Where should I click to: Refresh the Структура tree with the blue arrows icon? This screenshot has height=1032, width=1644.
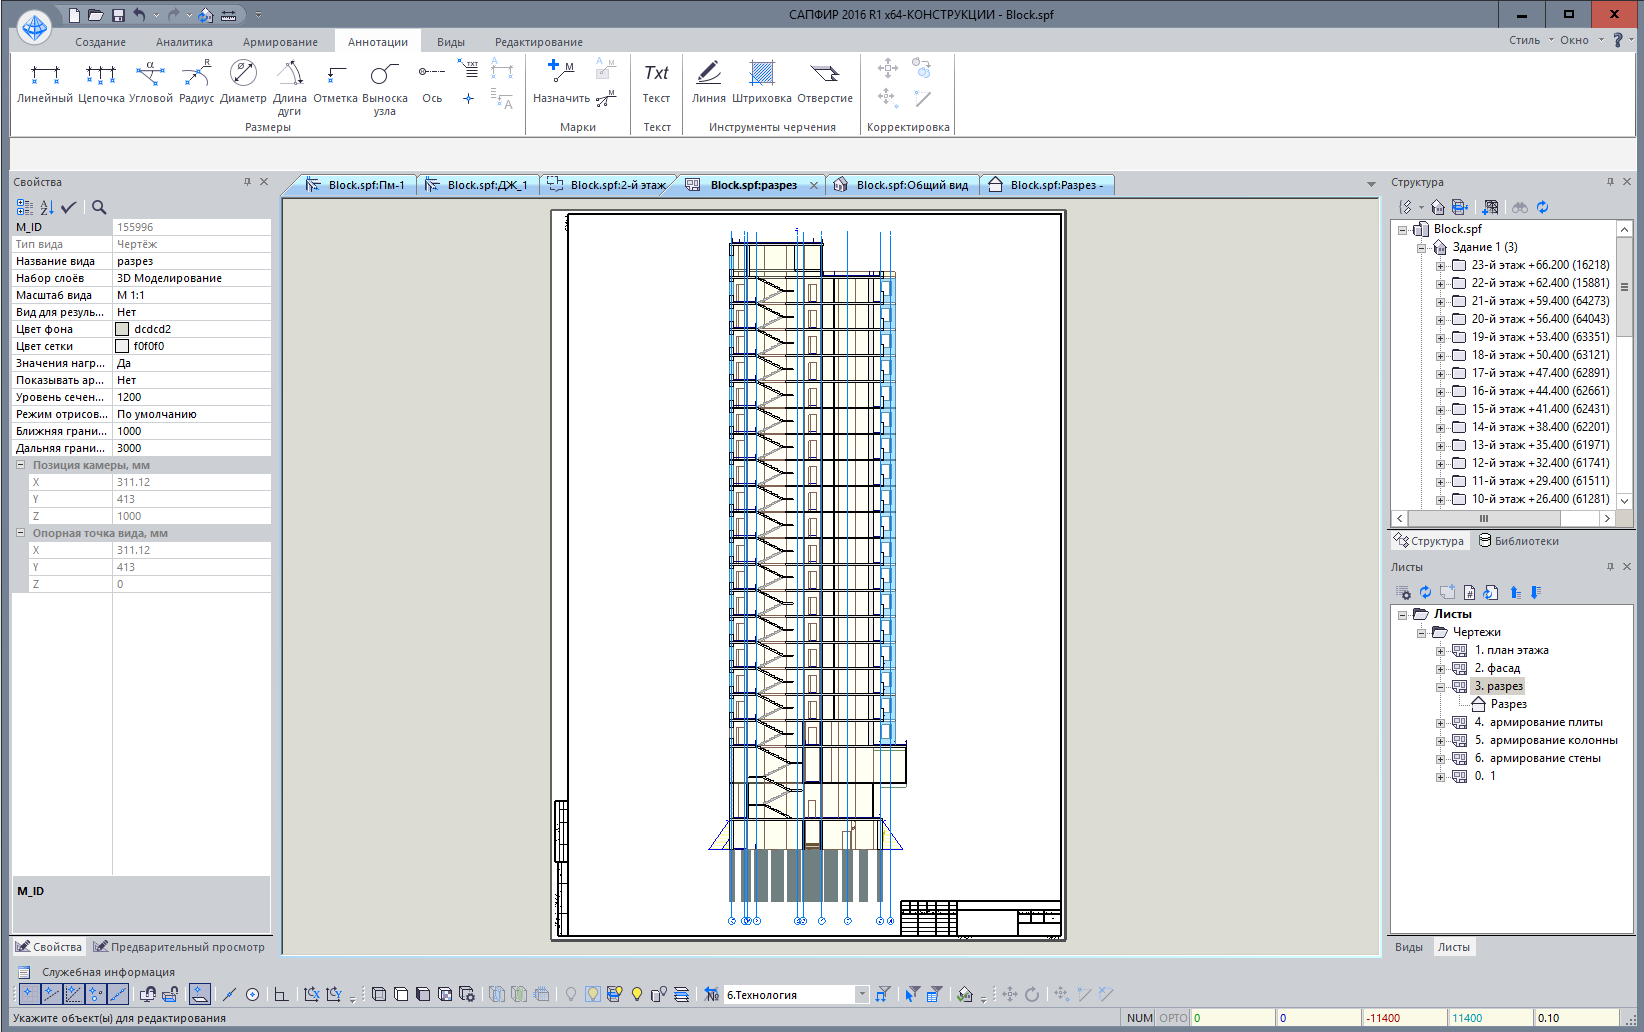pos(1542,207)
